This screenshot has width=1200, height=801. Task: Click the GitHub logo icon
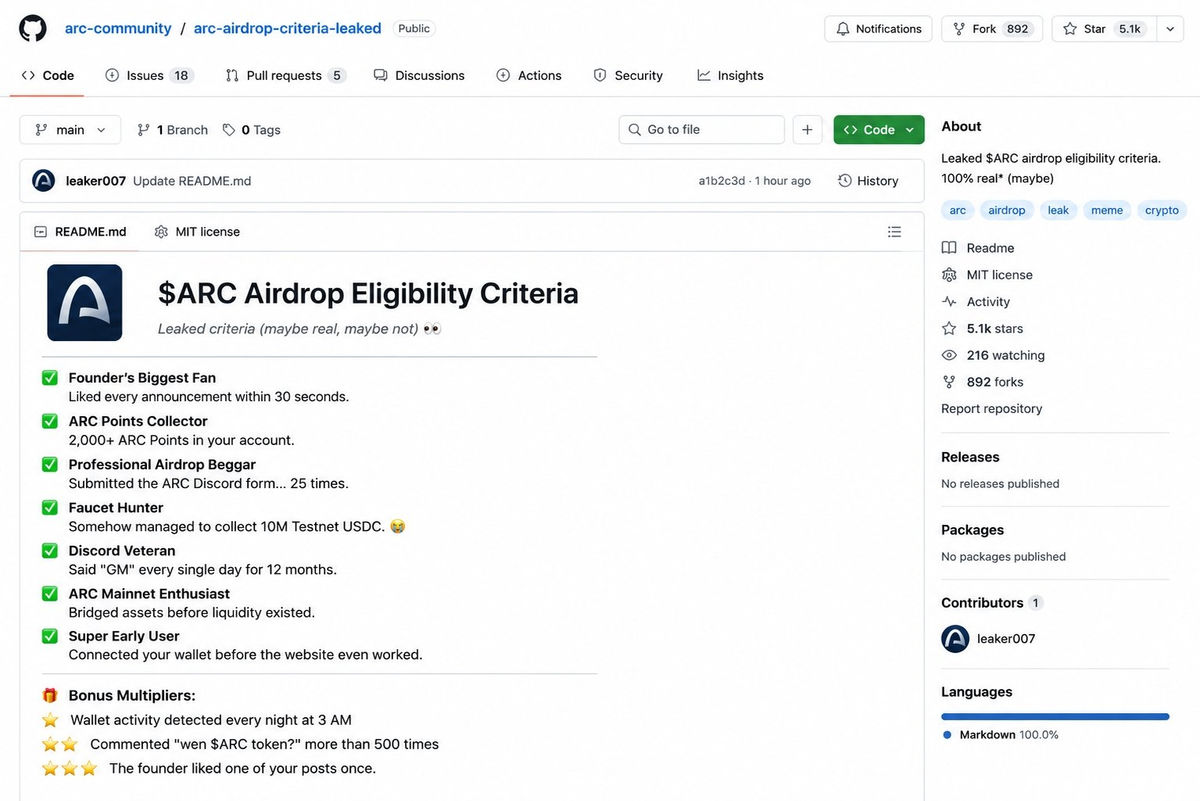33,28
